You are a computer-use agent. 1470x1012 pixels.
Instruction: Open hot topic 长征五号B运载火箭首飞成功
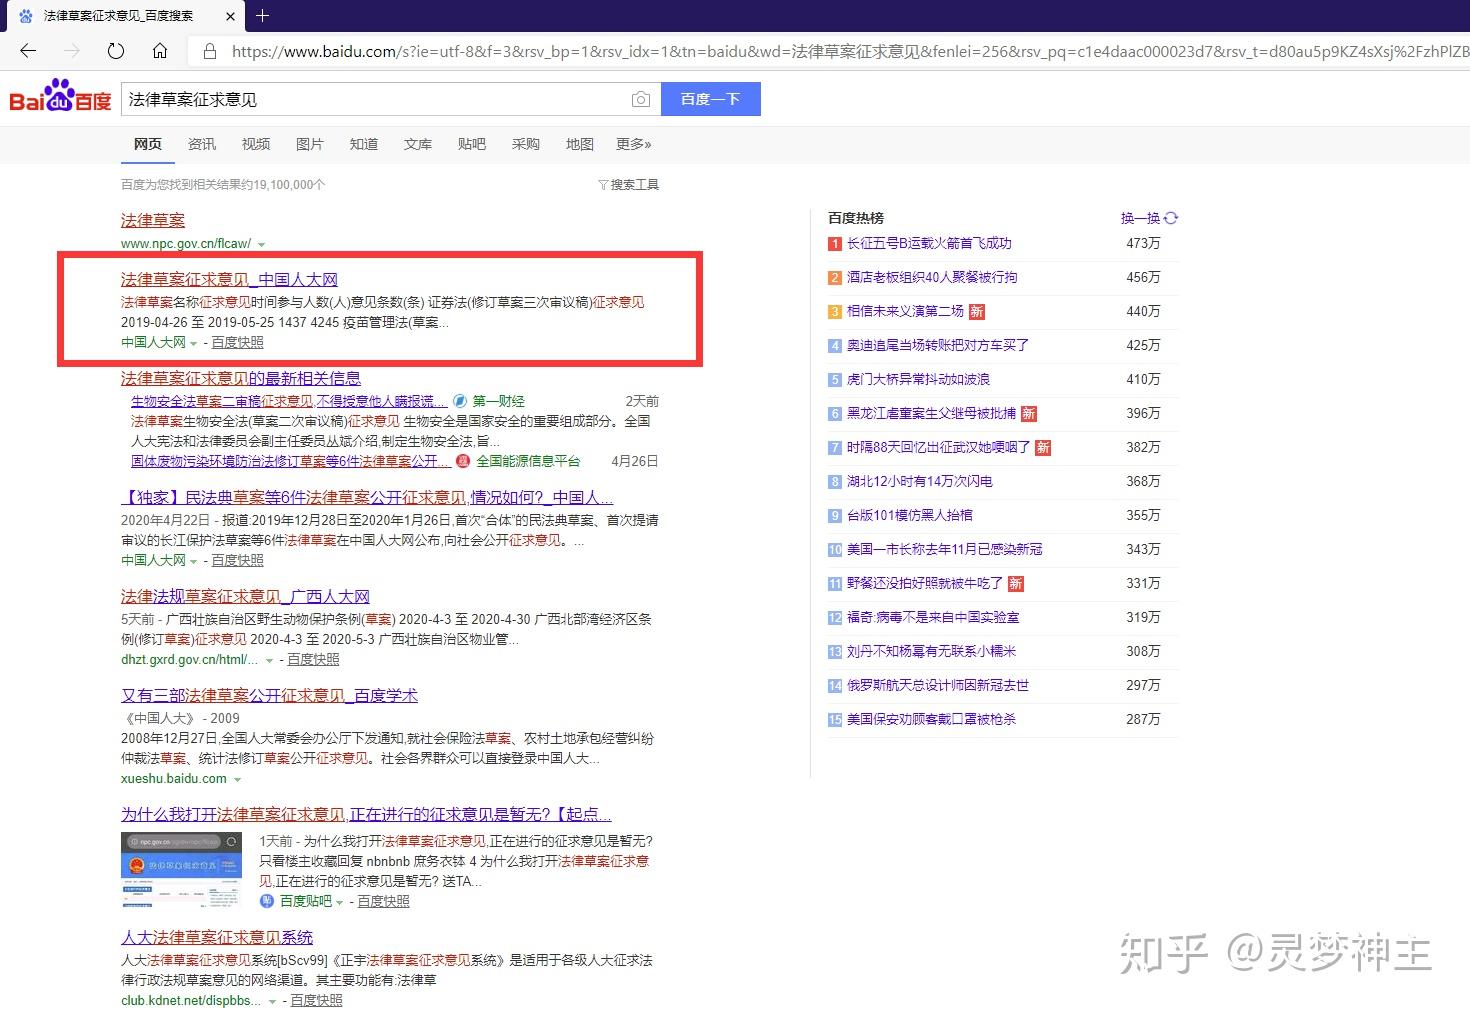click(929, 243)
